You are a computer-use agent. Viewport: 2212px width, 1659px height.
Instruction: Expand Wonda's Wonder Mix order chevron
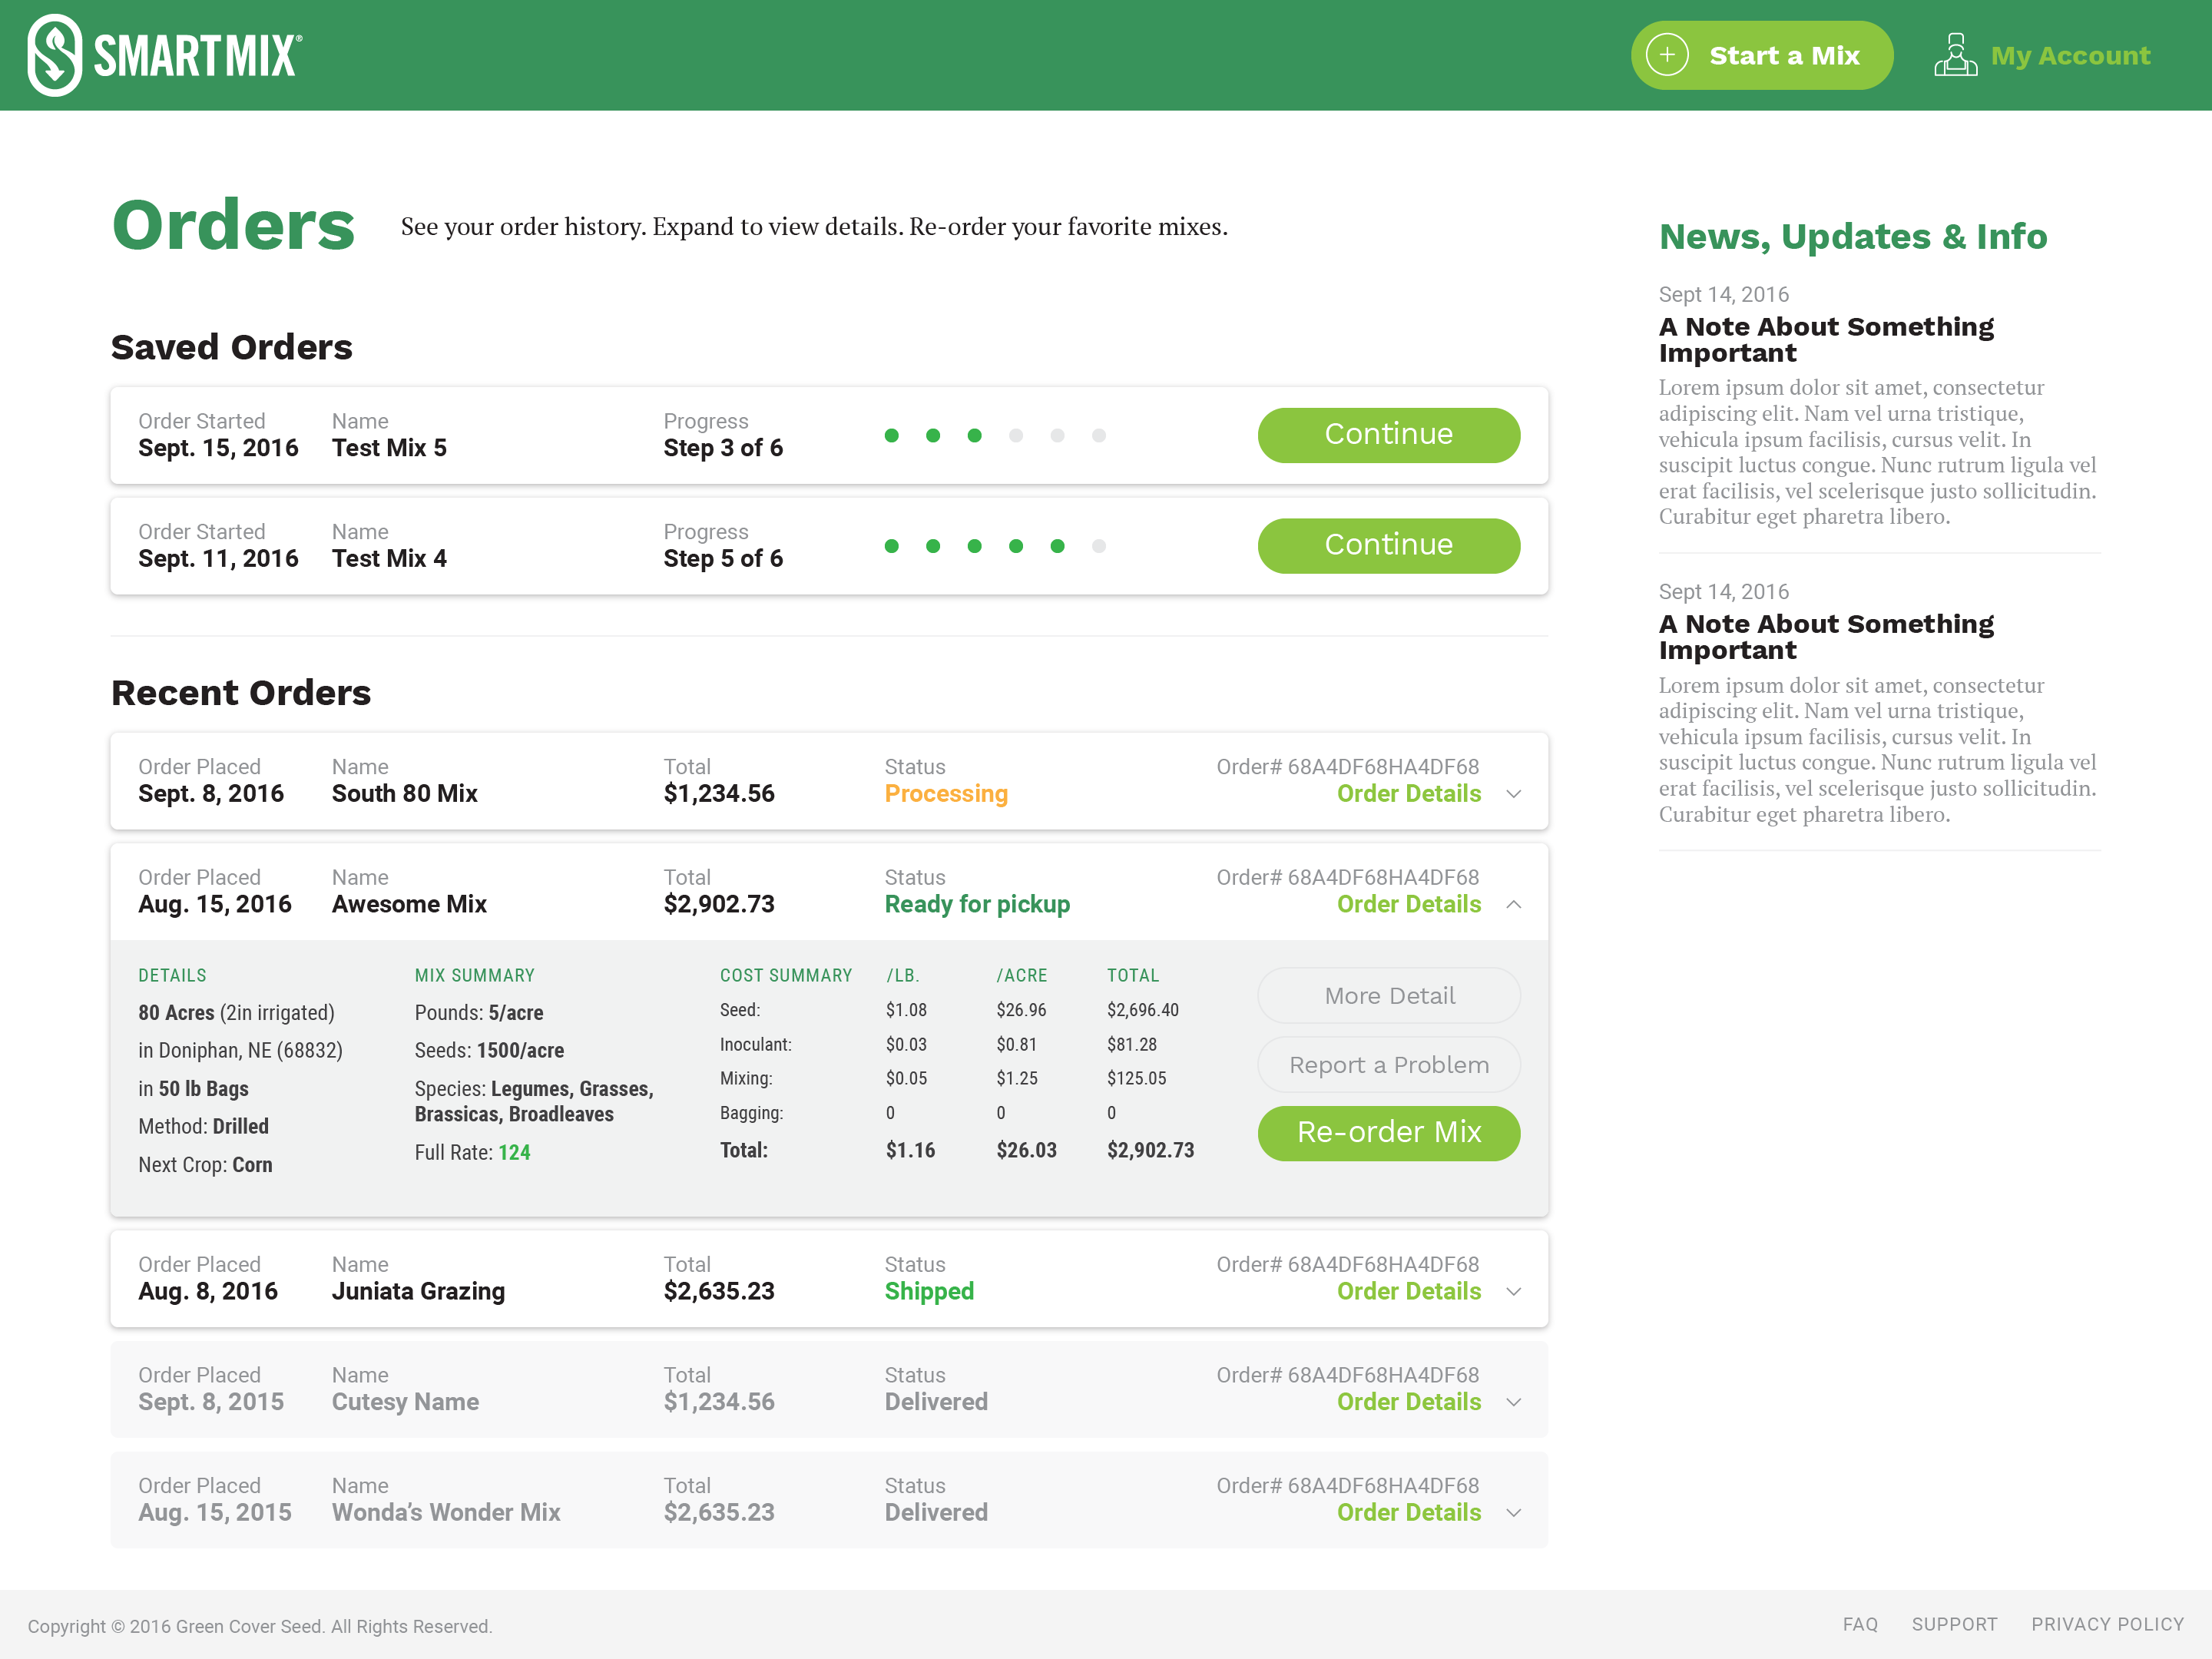coord(1513,1512)
